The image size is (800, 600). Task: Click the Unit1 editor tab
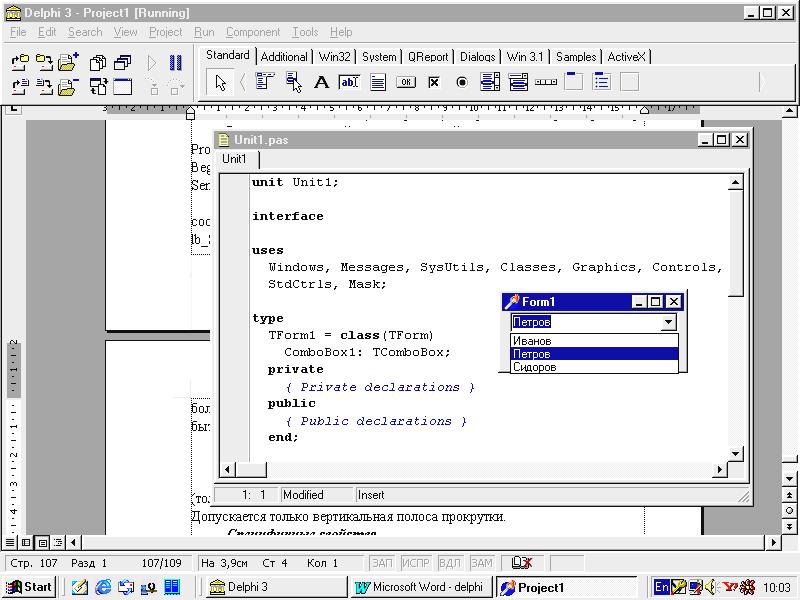[234, 159]
